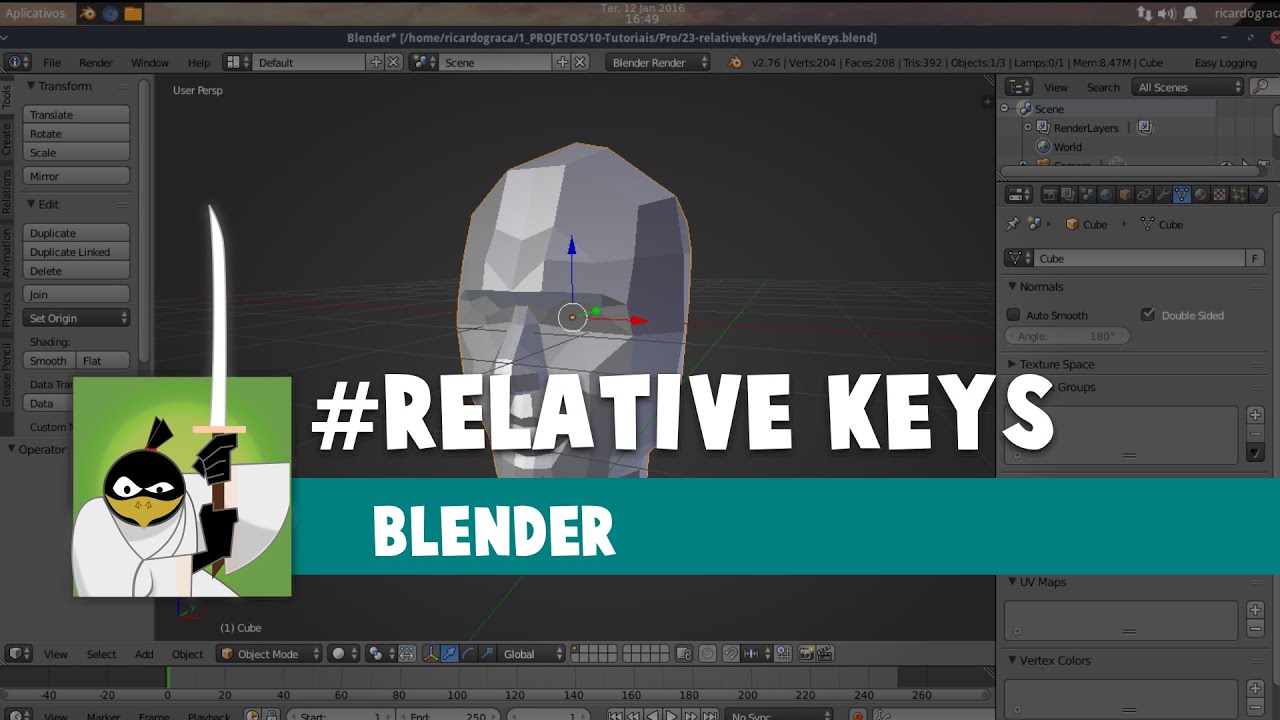Select the translate manipulator arrow icon

pyautogui.click(x=450, y=654)
